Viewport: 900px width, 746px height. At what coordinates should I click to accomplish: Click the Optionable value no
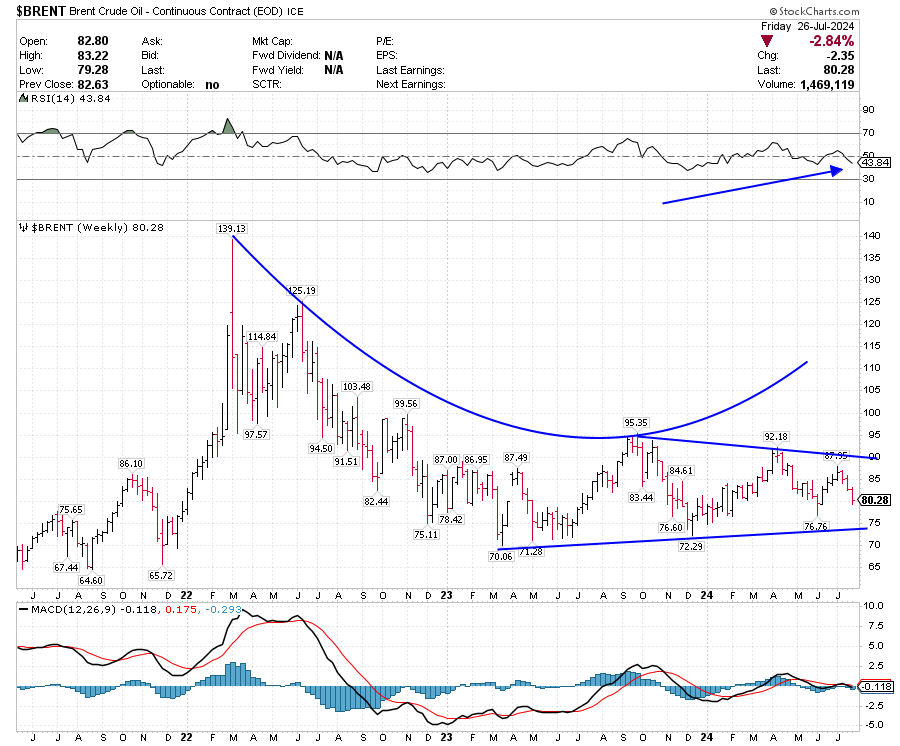212,84
